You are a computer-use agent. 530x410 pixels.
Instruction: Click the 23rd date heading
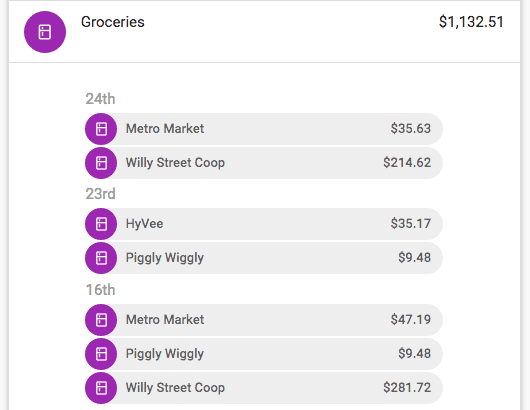tap(100, 194)
